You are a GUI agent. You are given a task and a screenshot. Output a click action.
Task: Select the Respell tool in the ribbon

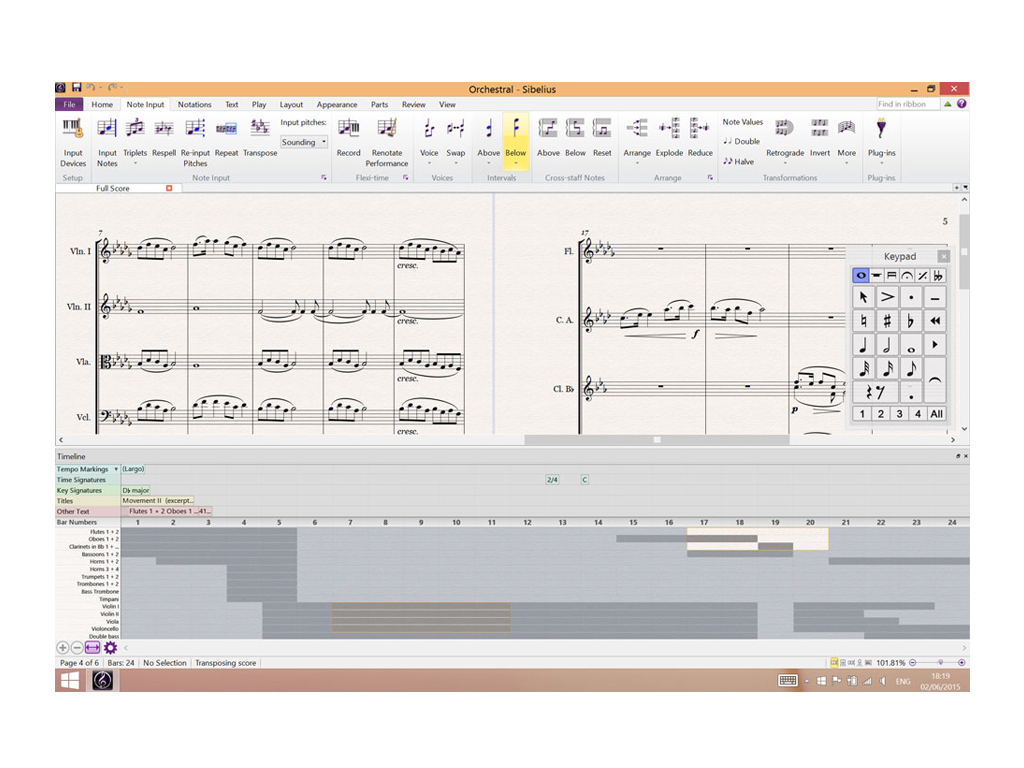click(164, 129)
